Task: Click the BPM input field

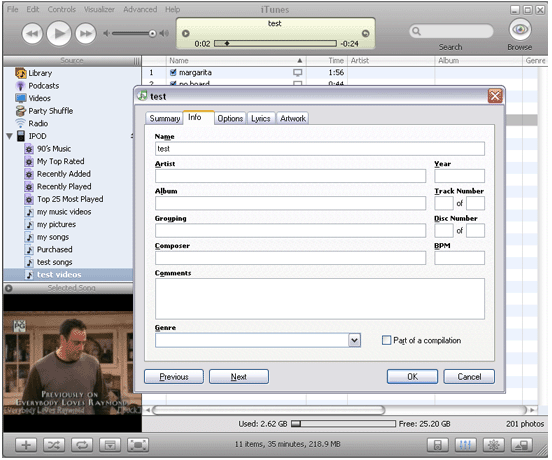Action: [x=459, y=258]
